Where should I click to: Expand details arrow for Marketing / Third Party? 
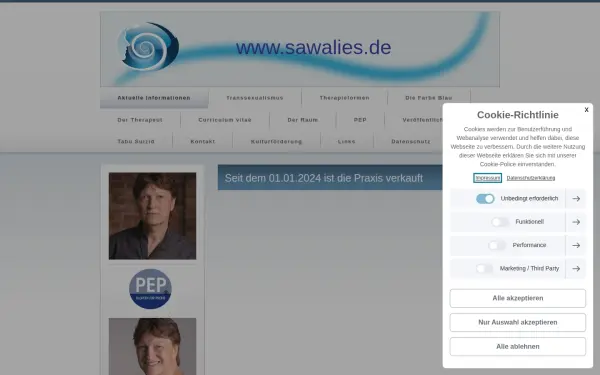click(576, 269)
